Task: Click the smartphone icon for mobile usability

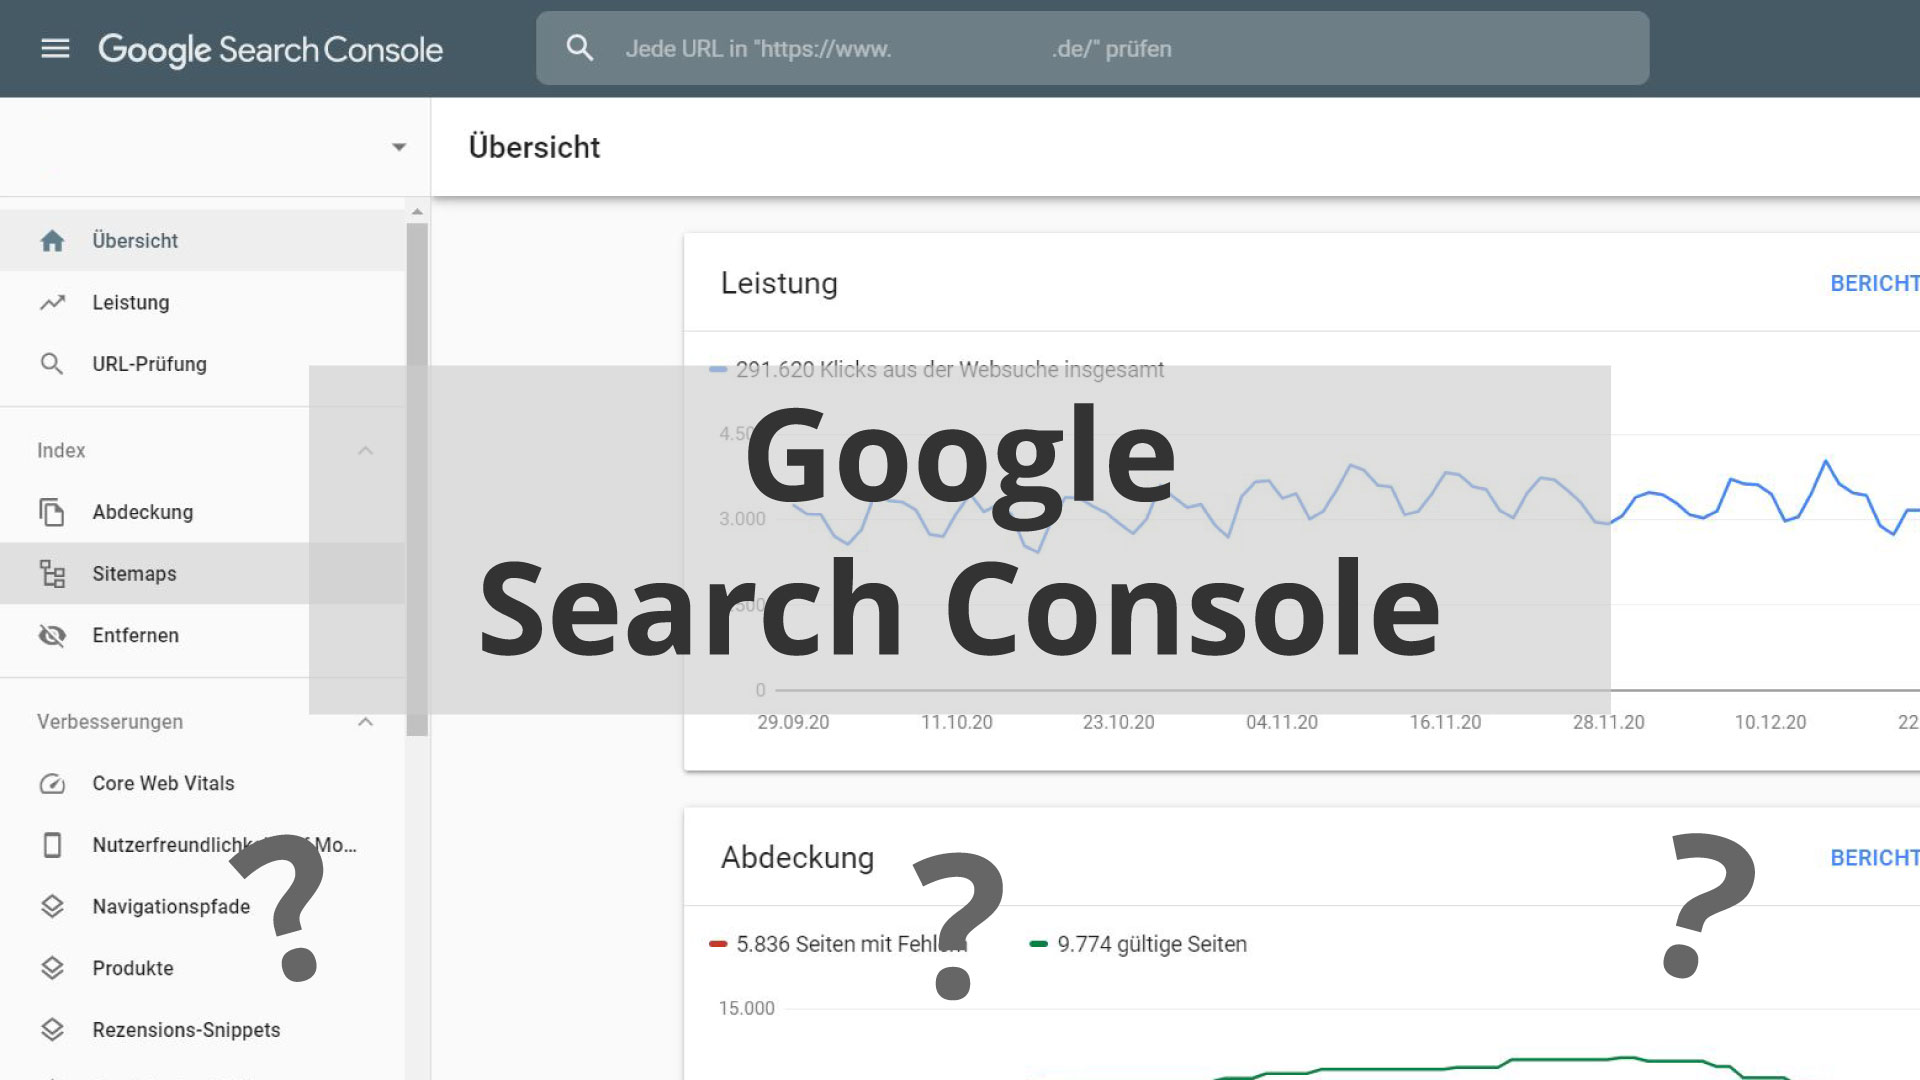Action: [x=52, y=845]
